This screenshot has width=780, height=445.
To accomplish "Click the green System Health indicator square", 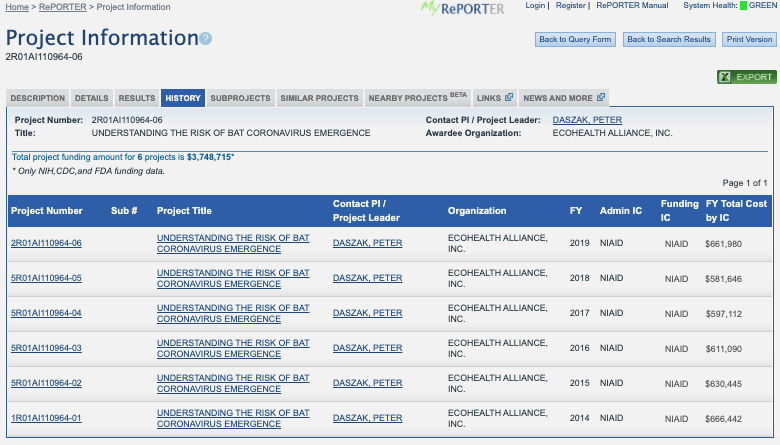I will (x=743, y=5).
